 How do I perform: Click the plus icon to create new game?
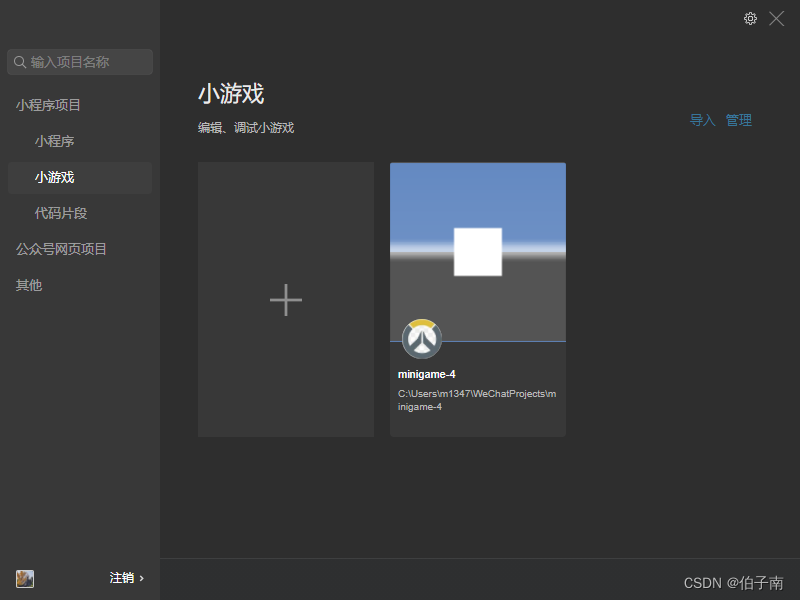pyautogui.click(x=285, y=299)
